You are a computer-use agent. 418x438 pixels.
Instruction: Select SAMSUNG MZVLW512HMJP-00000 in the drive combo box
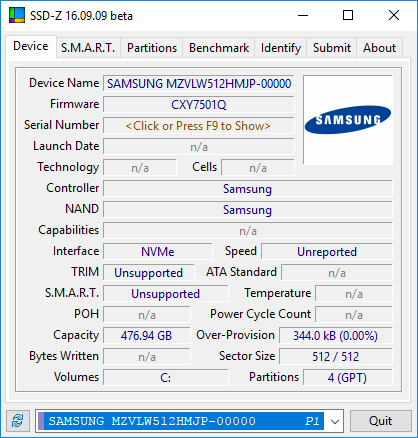pyautogui.click(x=181, y=421)
